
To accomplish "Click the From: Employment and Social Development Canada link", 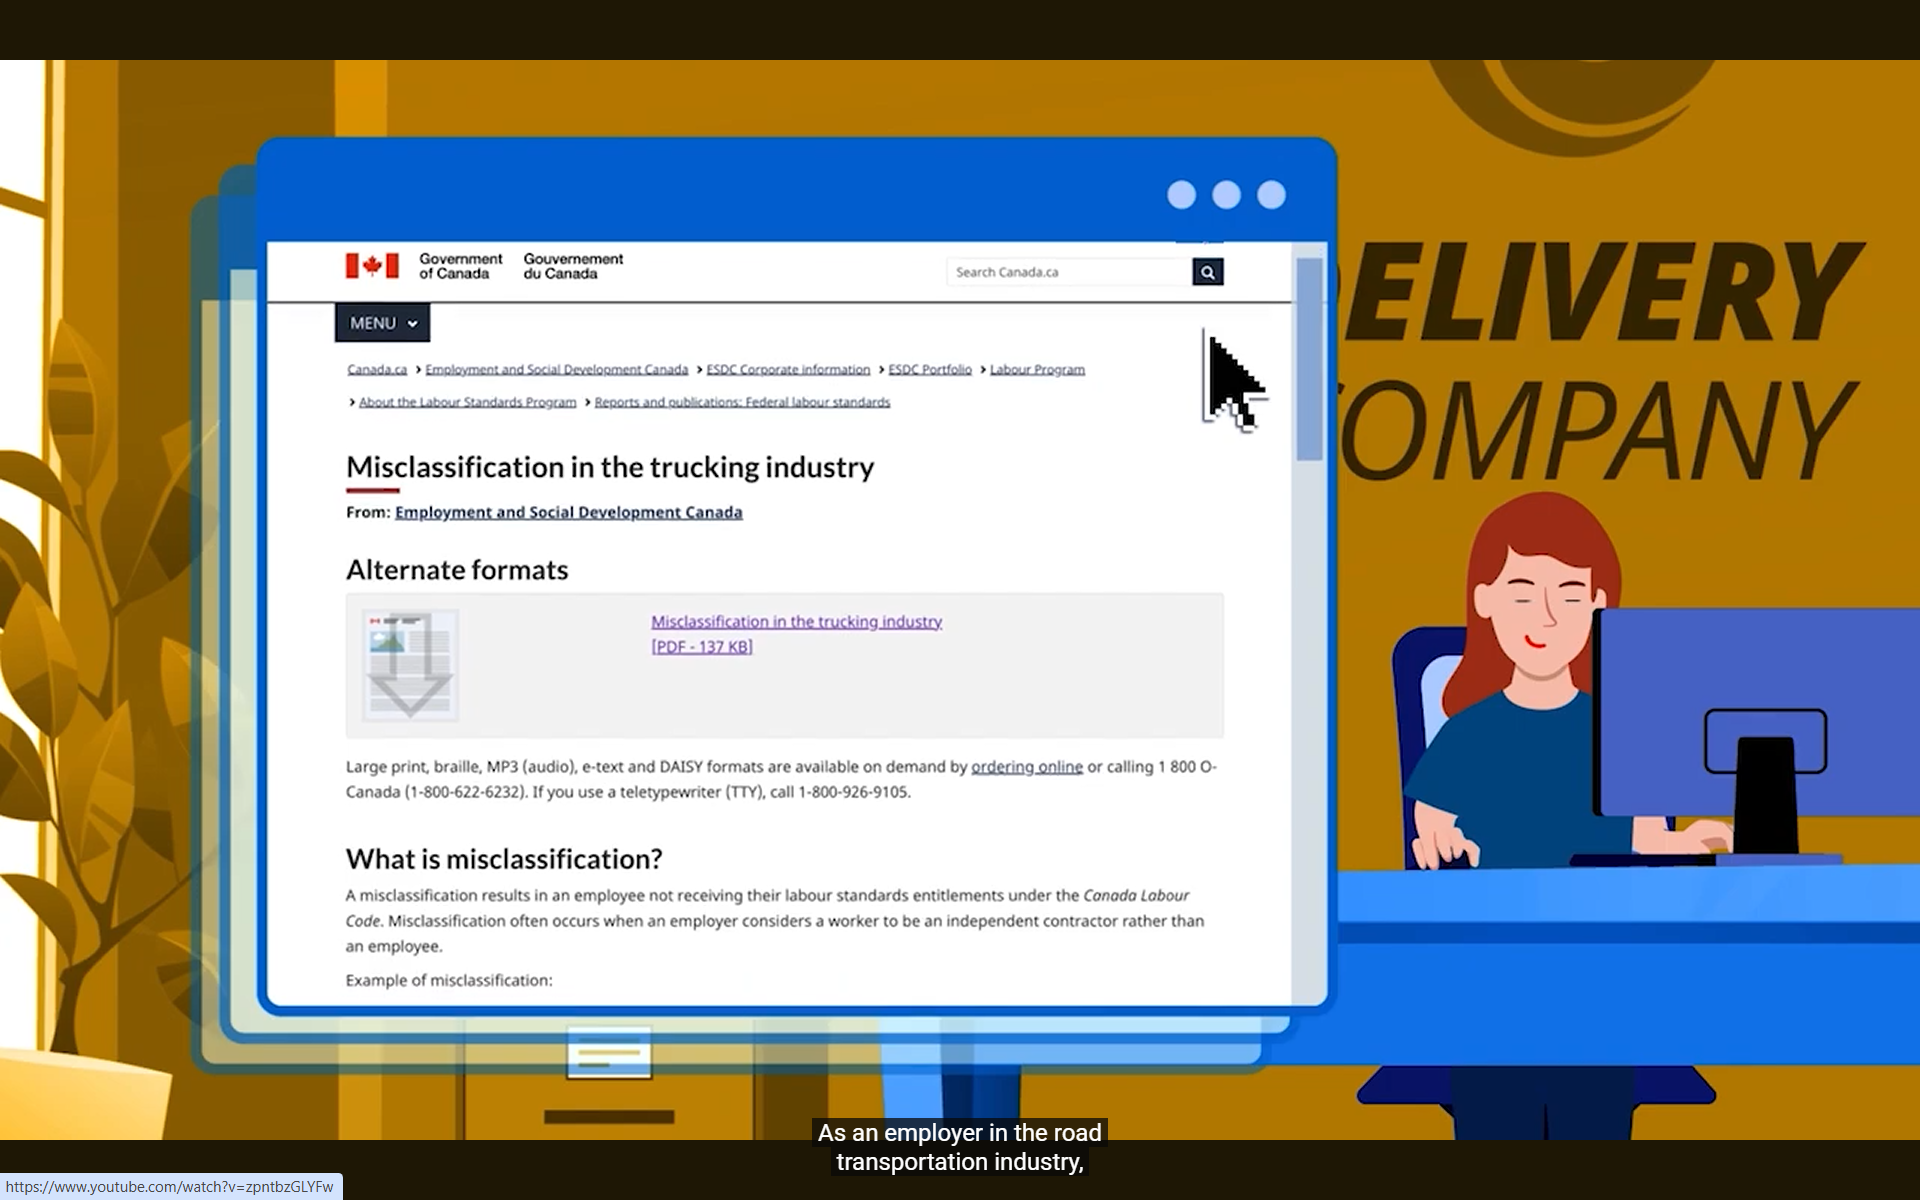I will (x=568, y=512).
